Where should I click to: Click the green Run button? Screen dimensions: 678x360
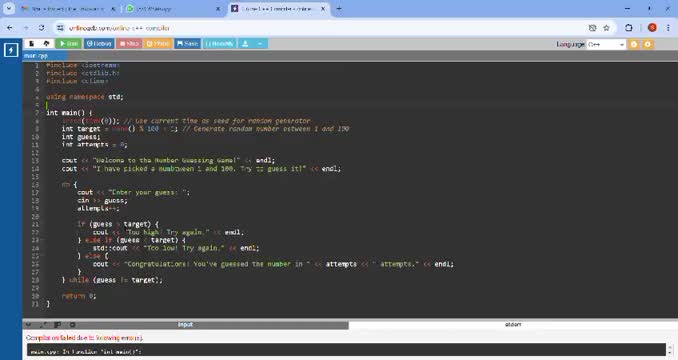tap(69, 44)
